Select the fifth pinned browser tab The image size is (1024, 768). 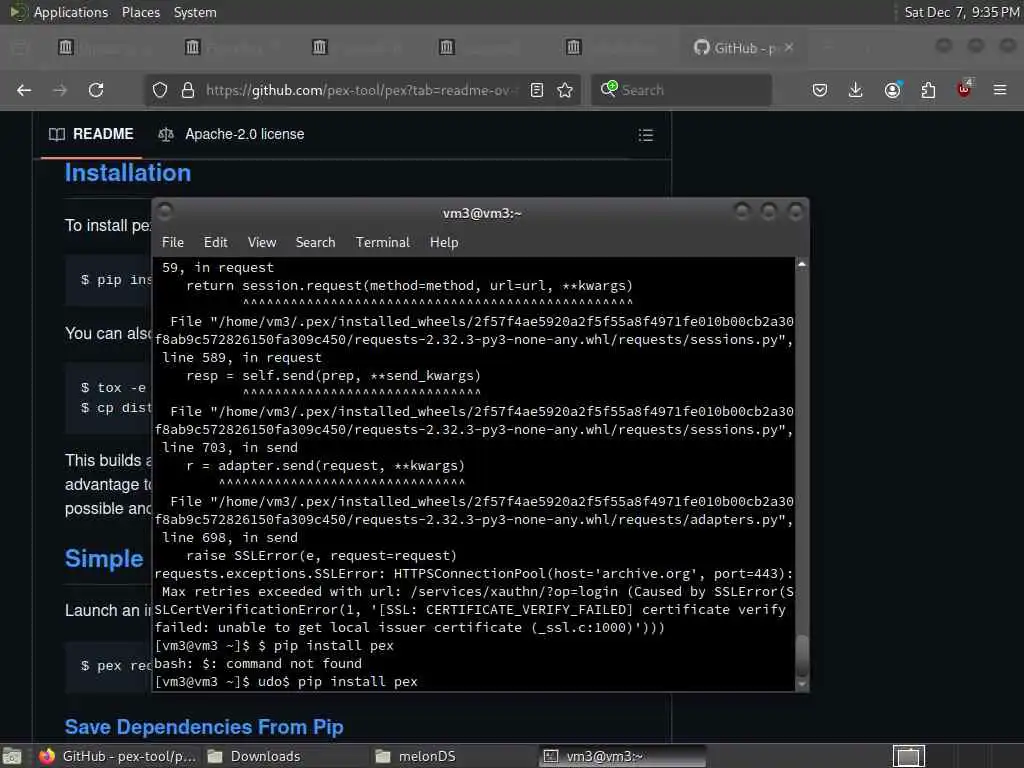[573, 47]
